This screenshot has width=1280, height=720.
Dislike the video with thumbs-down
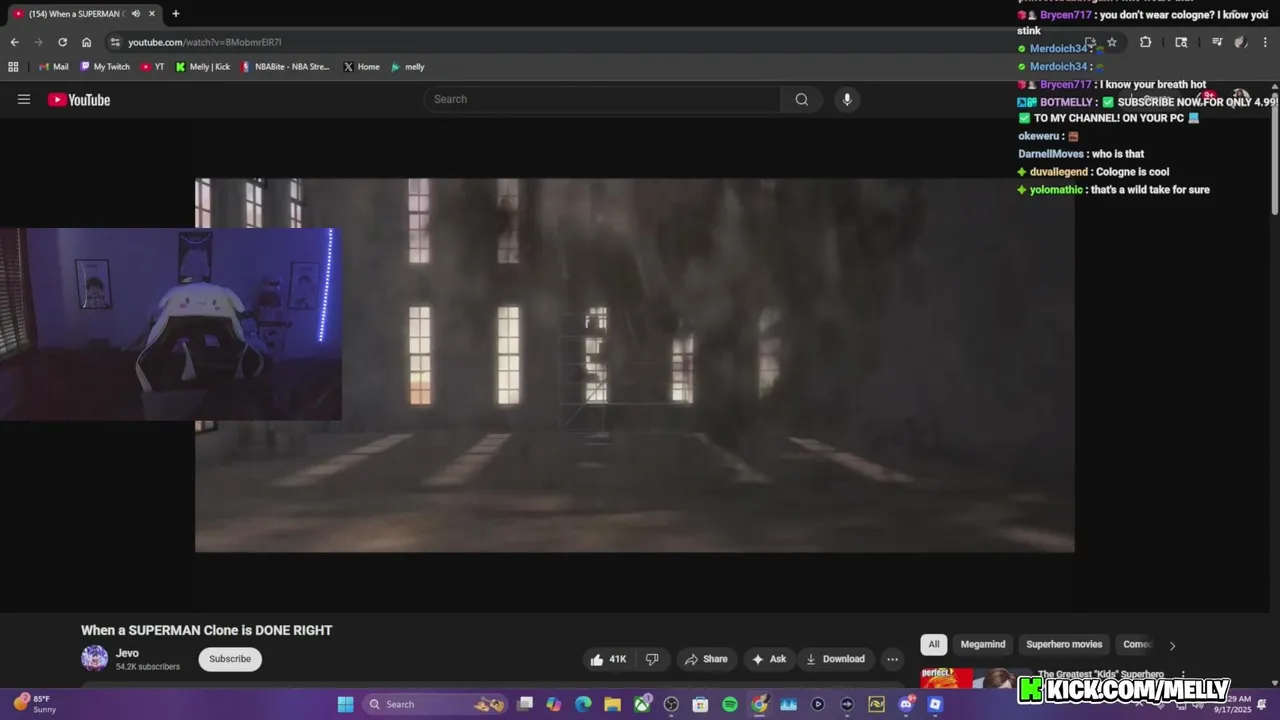652,659
